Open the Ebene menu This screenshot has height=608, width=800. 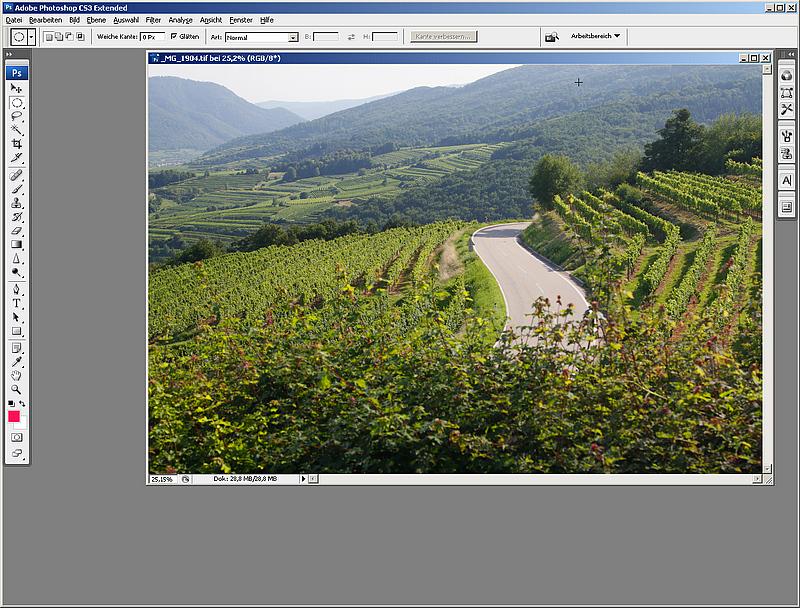coord(96,20)
